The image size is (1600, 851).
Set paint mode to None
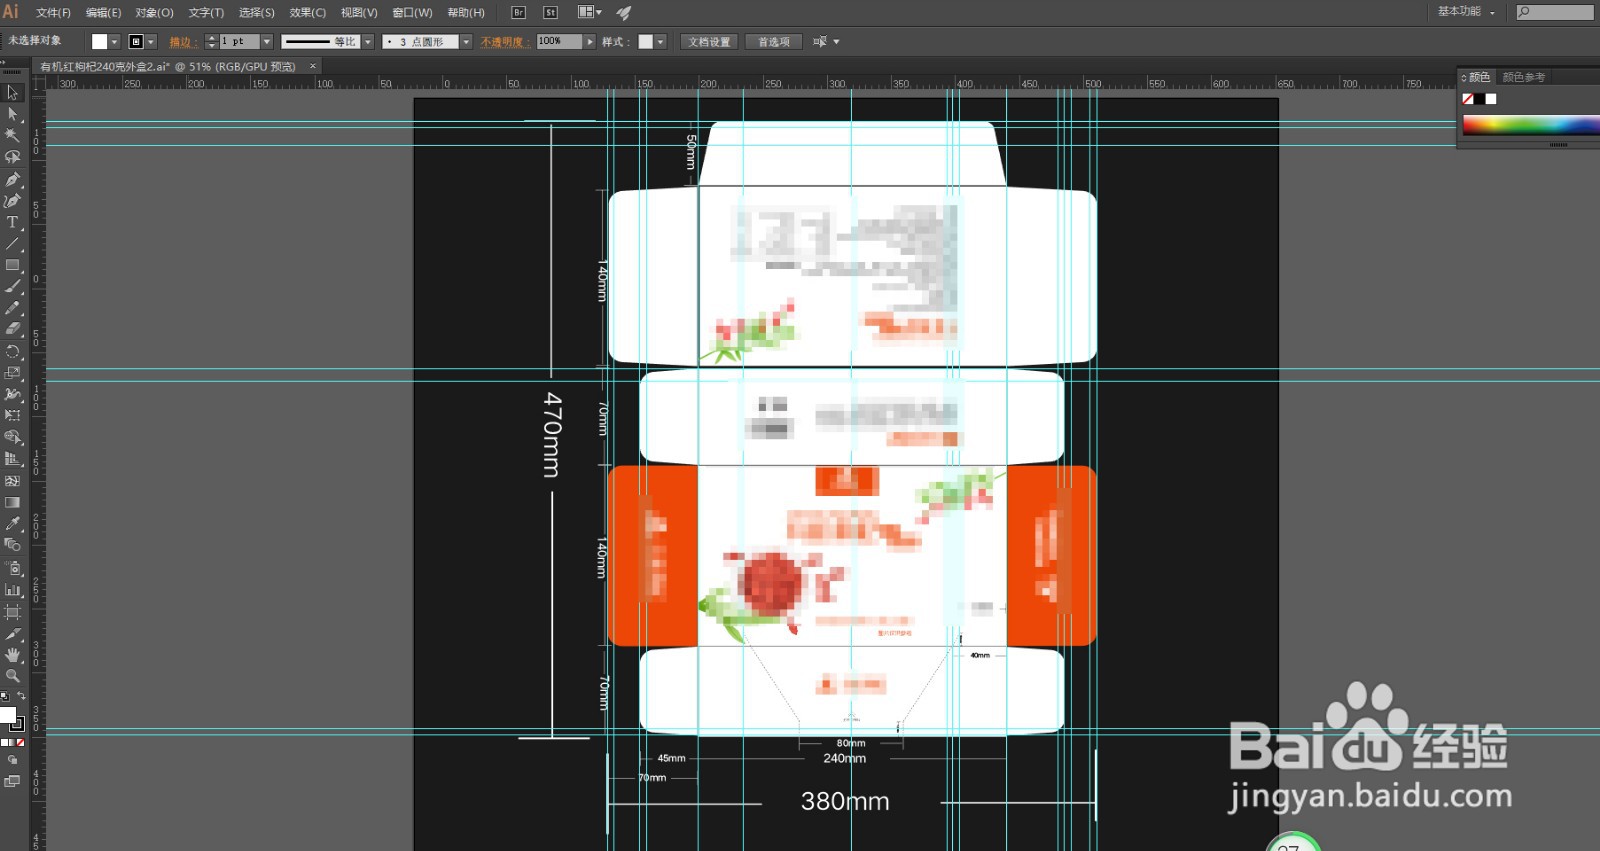(x=20, y=743)
